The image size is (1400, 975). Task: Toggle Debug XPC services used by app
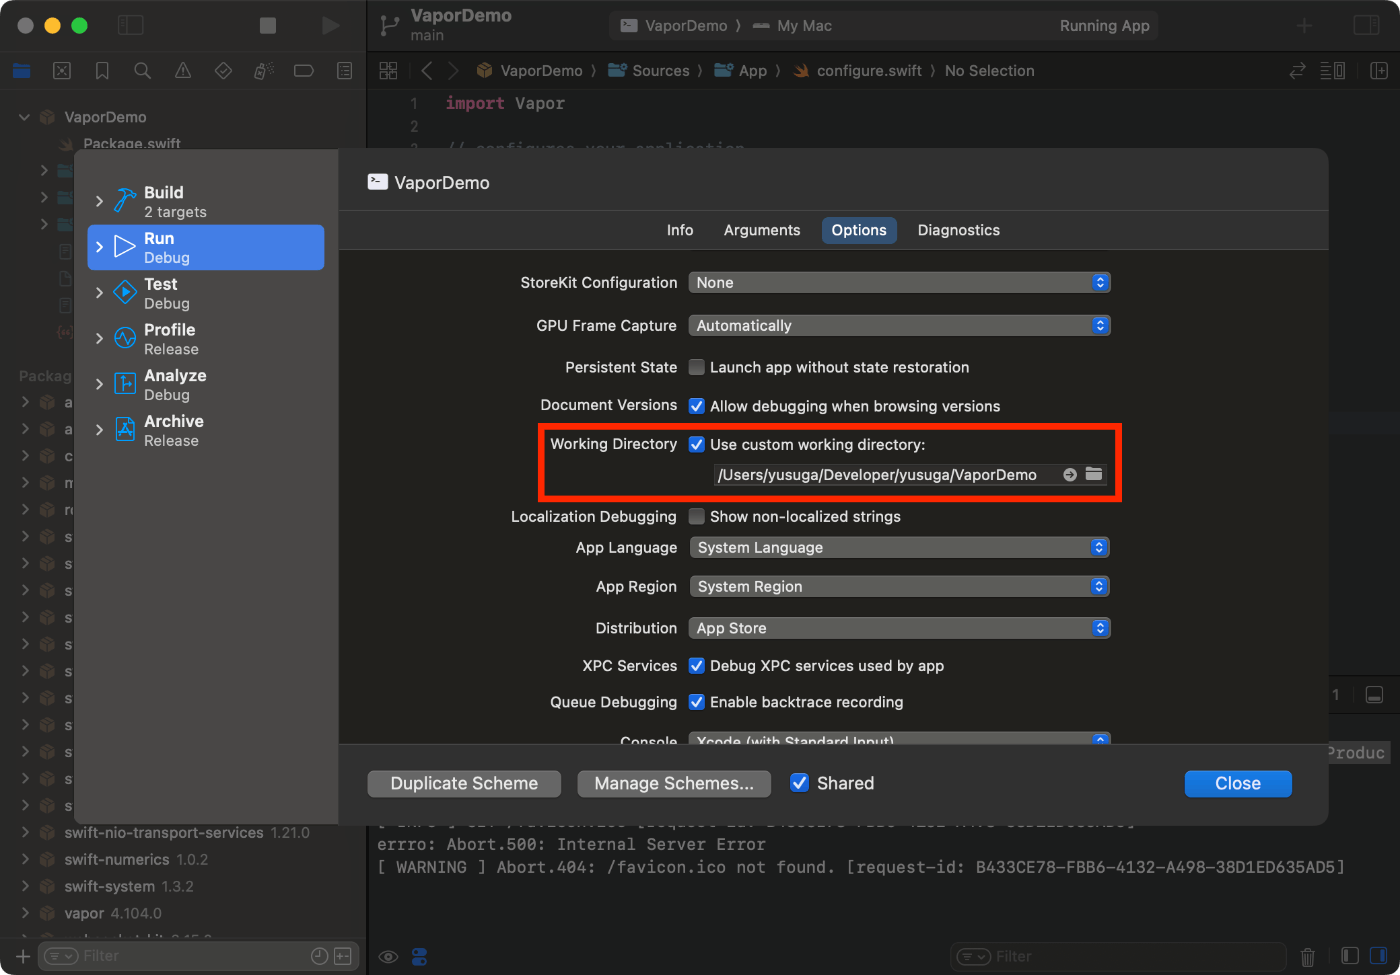click(x=697, y=666)
